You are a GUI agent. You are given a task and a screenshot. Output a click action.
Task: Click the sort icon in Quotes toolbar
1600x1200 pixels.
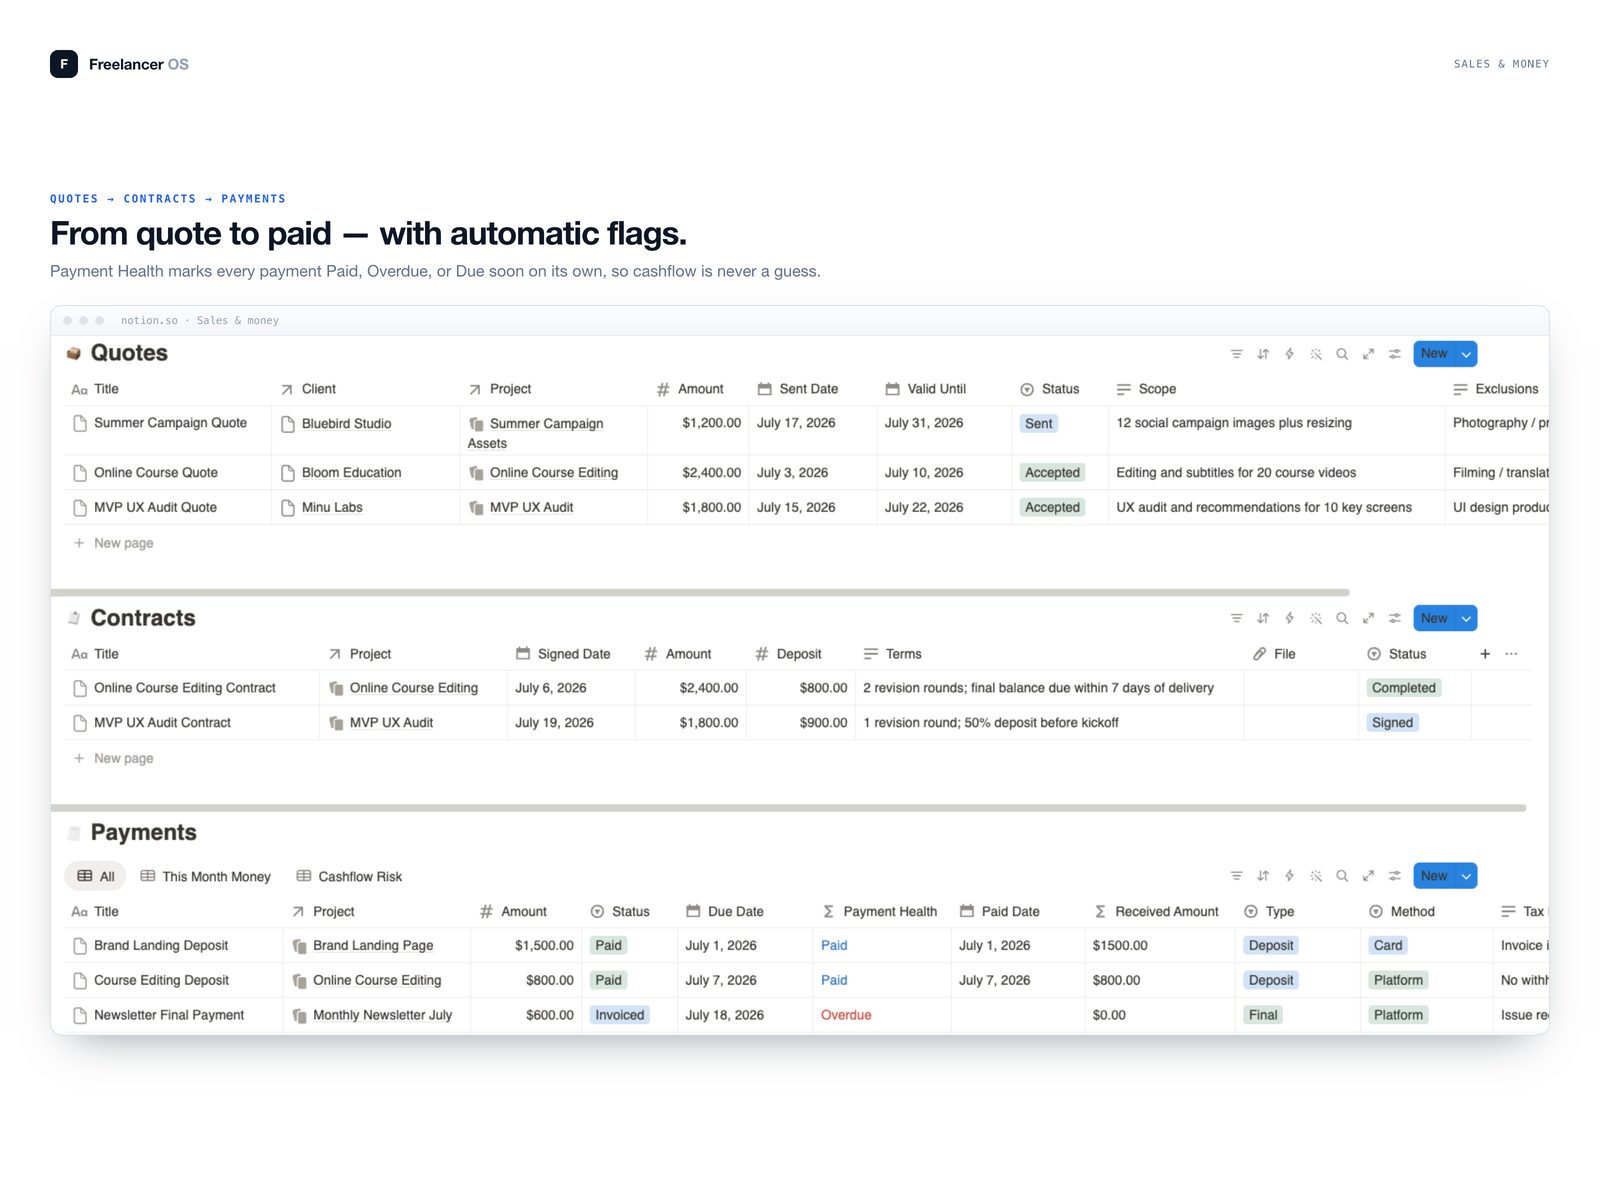click(x=1263, y=354)
